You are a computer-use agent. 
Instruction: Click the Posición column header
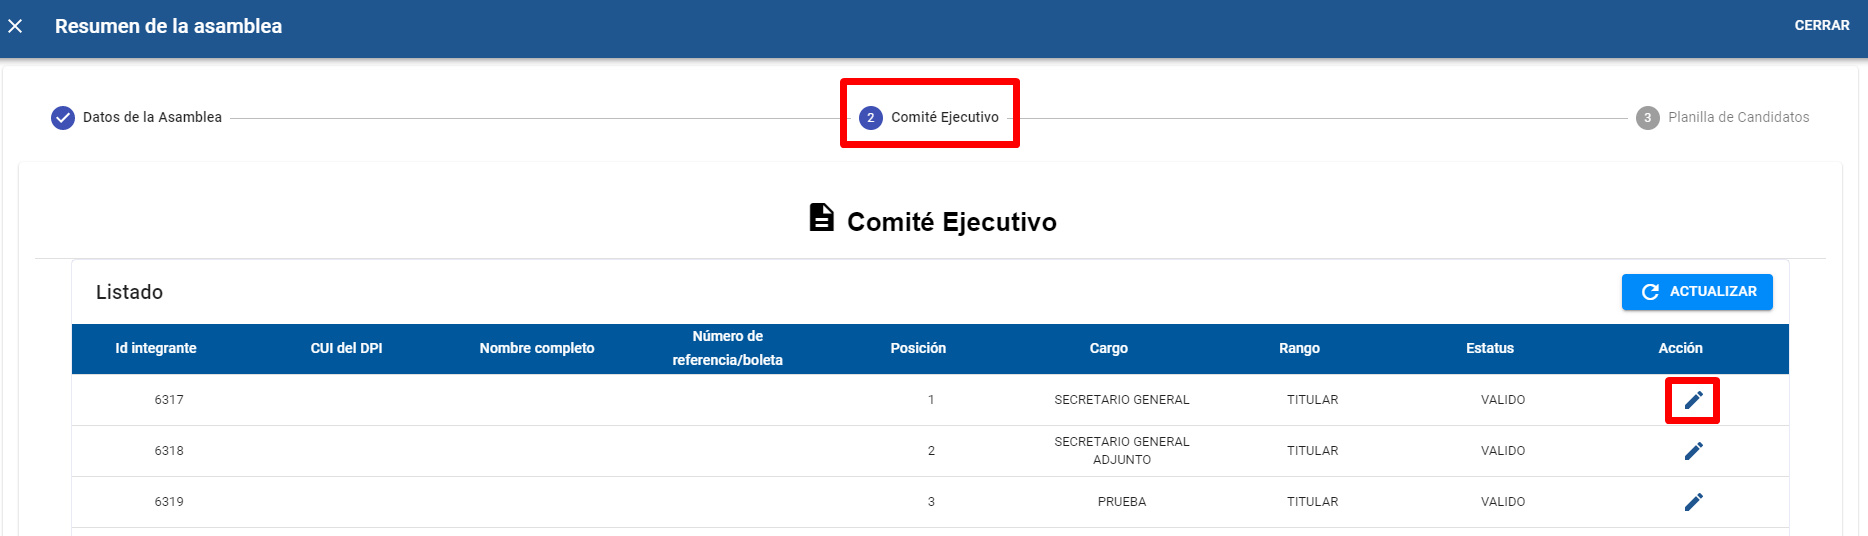click(x=918, y=348)
